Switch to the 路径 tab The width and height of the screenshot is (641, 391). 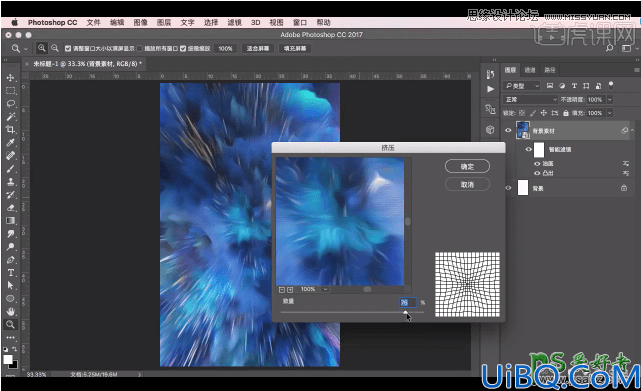(x=550, y=70)
